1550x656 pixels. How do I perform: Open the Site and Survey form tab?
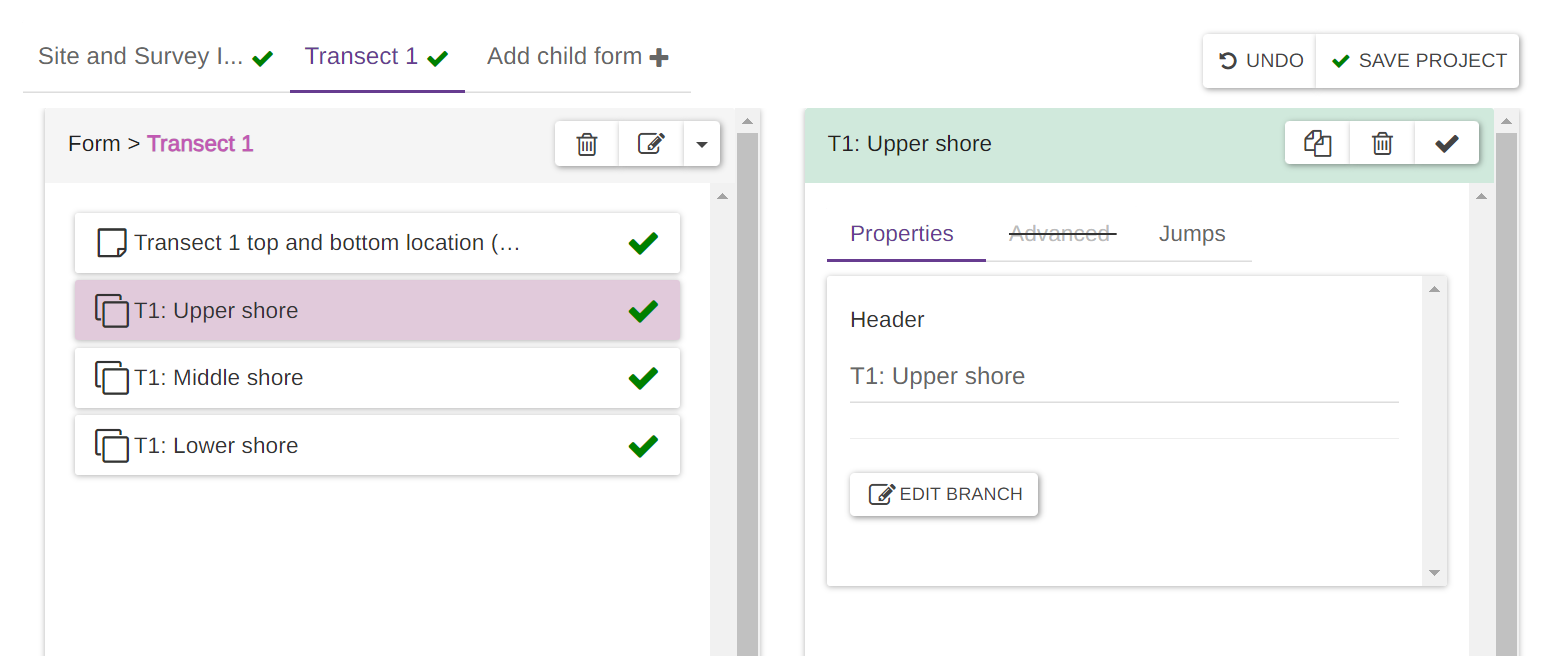click(x=141, y=57)
